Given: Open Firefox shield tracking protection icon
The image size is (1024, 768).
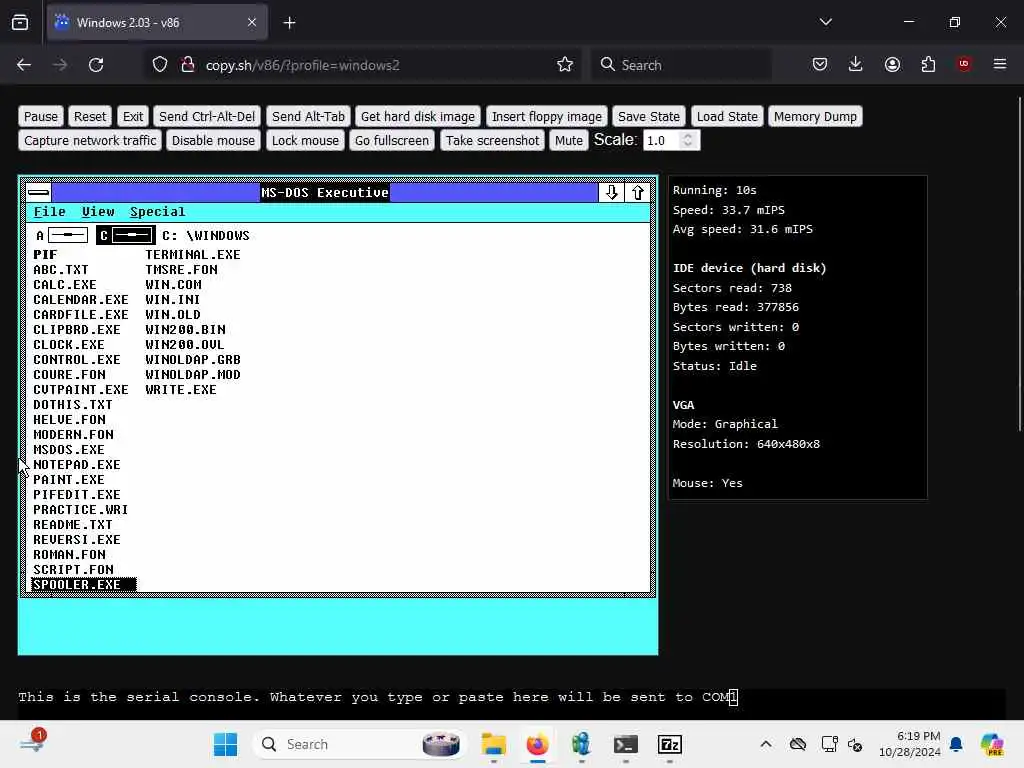Looking at the screenshot, I should pos(160,65).
